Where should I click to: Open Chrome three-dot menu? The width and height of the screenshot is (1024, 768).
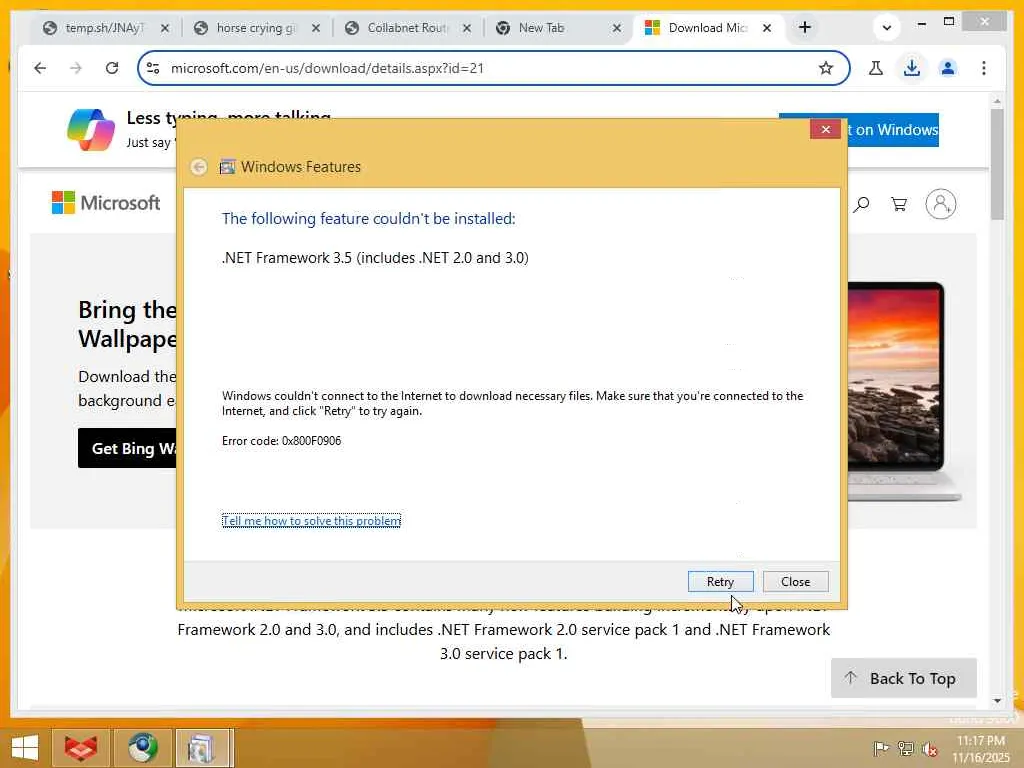(984, 68)
